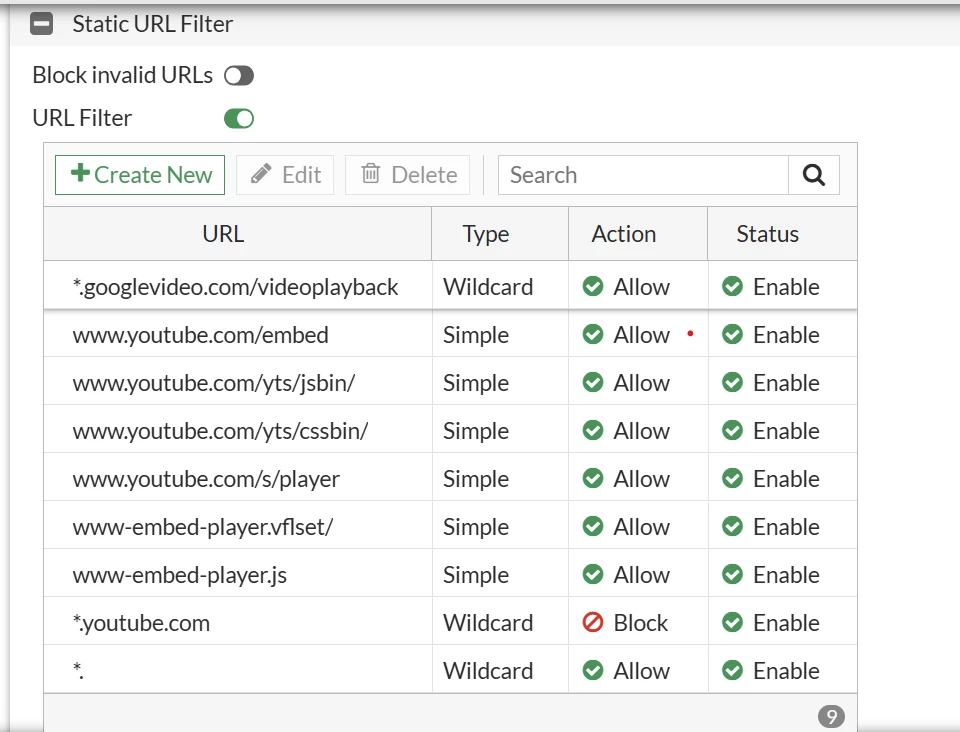The height and width of the screenshot is (732, 960).
Task: Click Enable status icon in www-embed-player.js row
Action: pos(732,574)
